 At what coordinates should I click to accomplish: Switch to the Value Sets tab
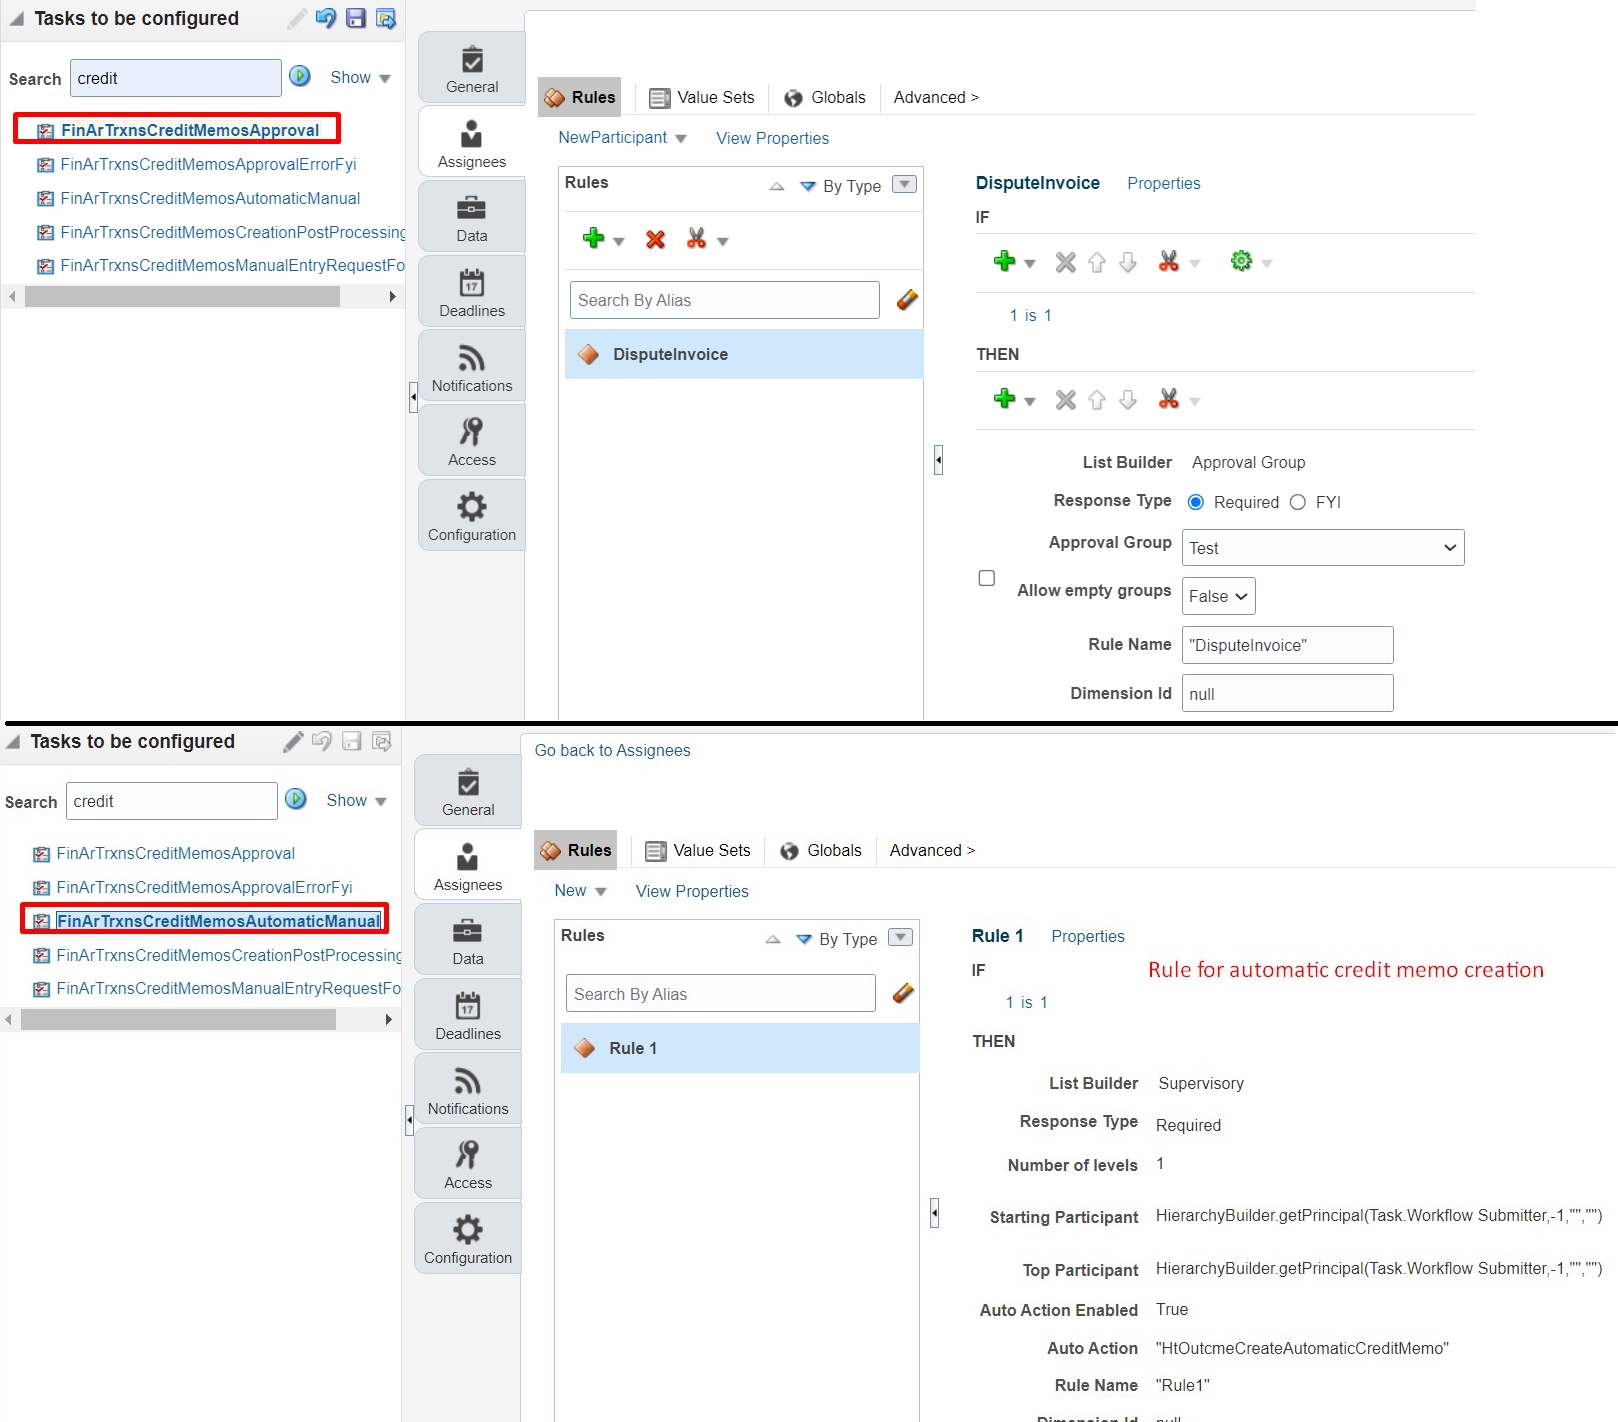tap(701, 97)
